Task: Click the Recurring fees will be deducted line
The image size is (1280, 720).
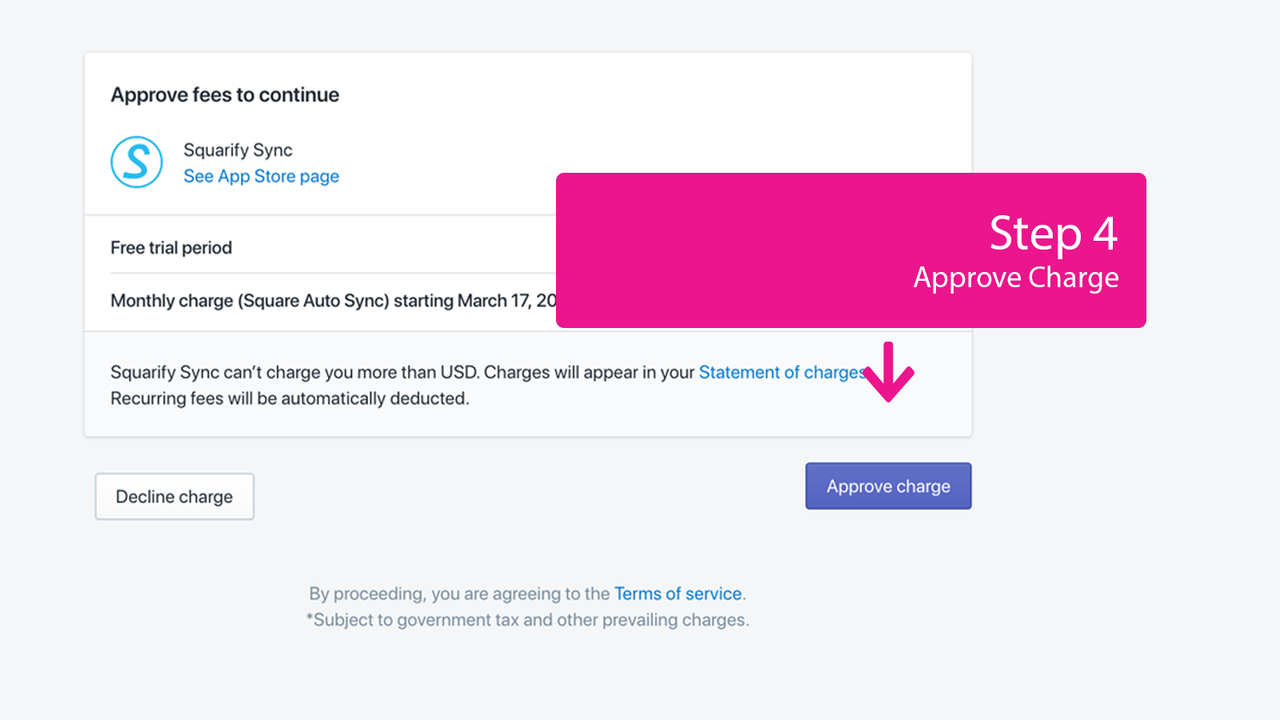Action: point(289,398)
